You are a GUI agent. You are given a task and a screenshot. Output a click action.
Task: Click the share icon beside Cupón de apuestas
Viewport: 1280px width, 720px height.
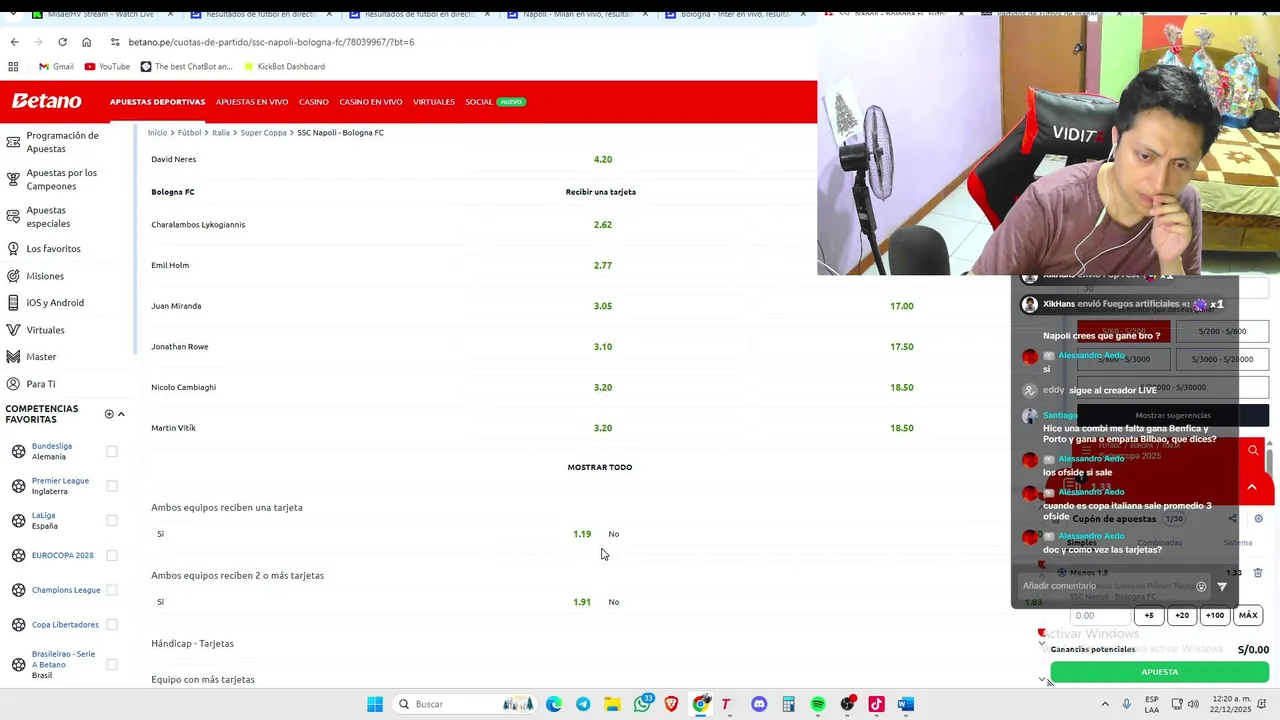(x=1232, y=519)
